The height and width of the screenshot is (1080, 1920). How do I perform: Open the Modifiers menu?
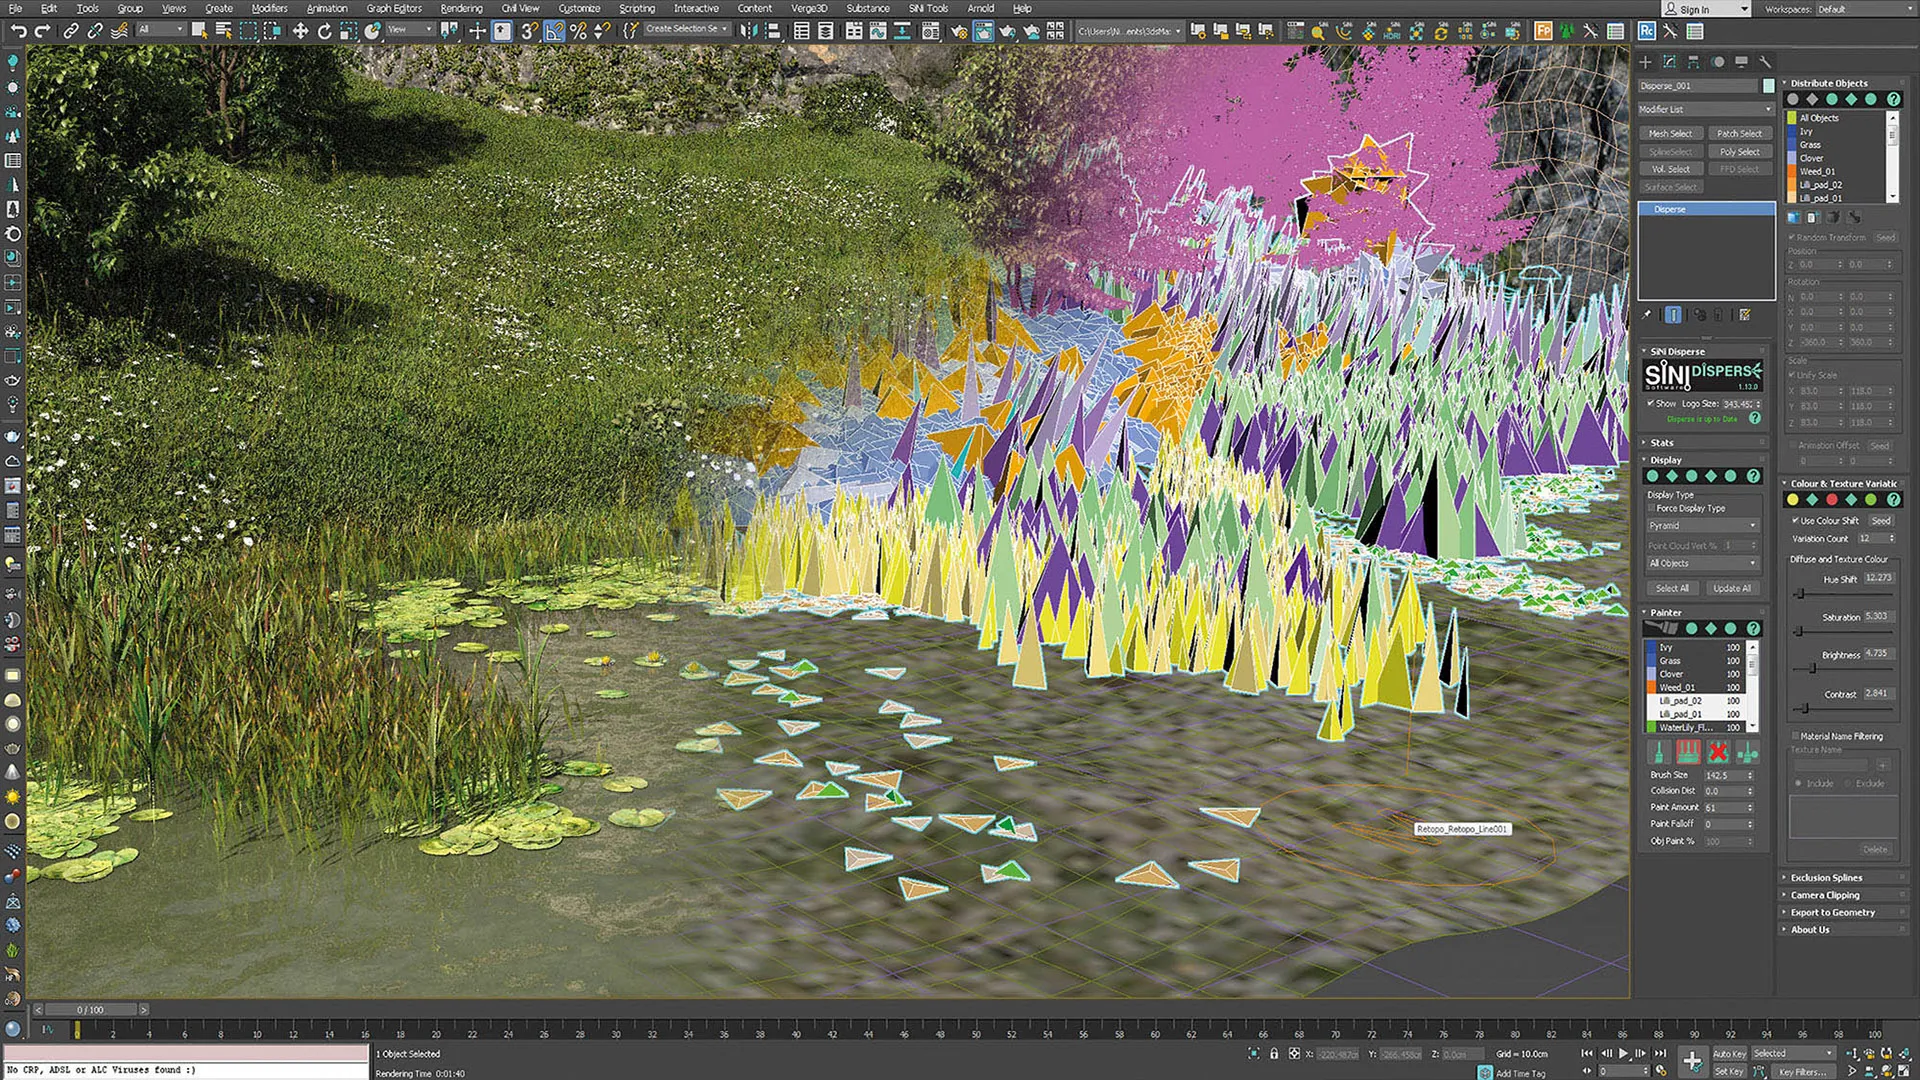point(269,8)
